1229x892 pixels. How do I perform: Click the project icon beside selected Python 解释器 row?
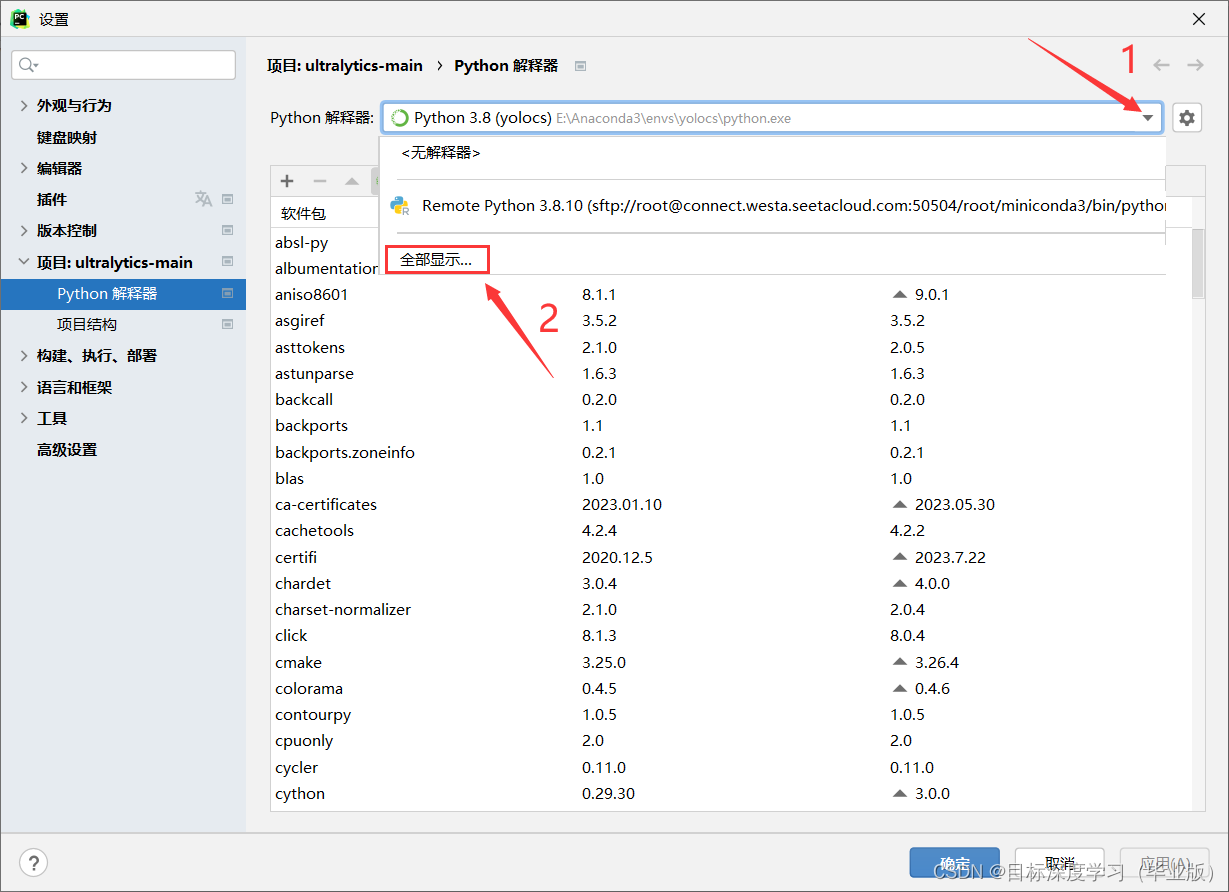tap(227, 293)
